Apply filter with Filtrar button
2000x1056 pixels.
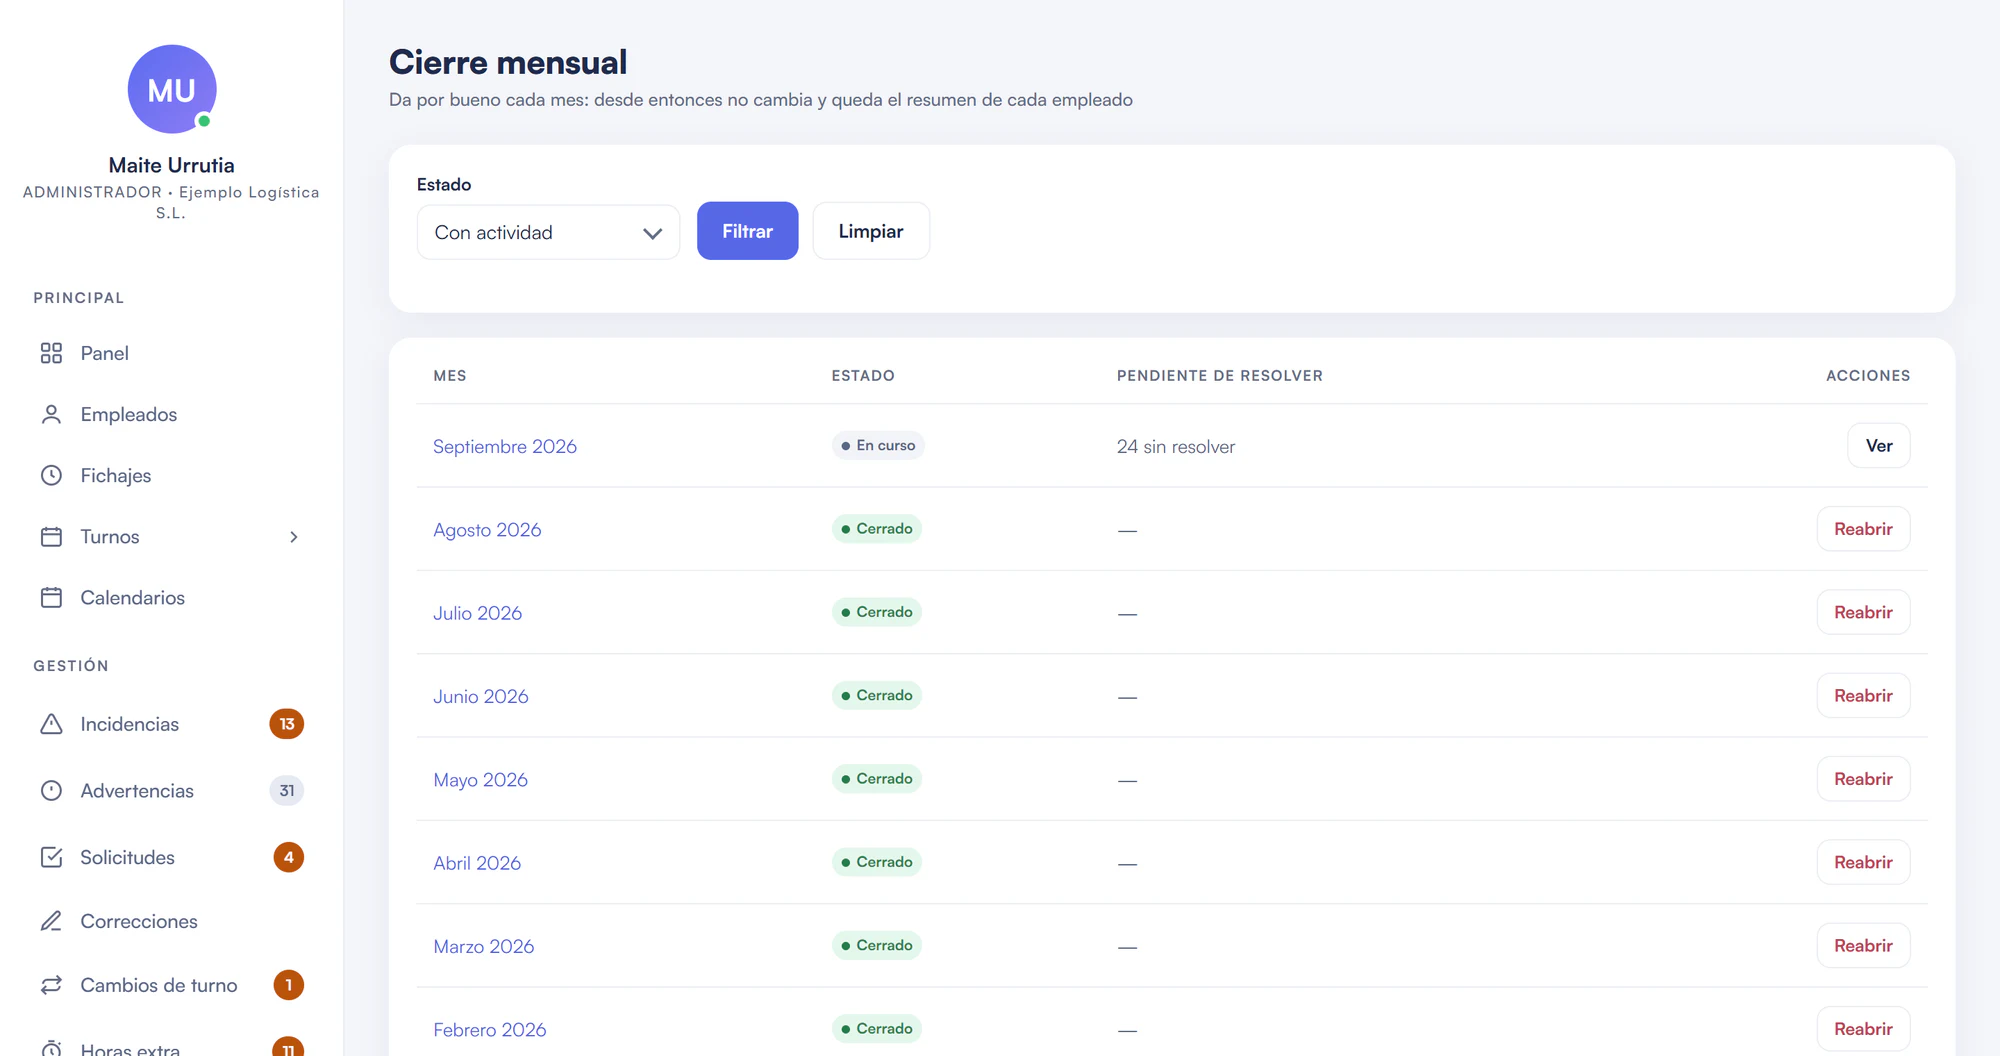click(x=747, y=231)
